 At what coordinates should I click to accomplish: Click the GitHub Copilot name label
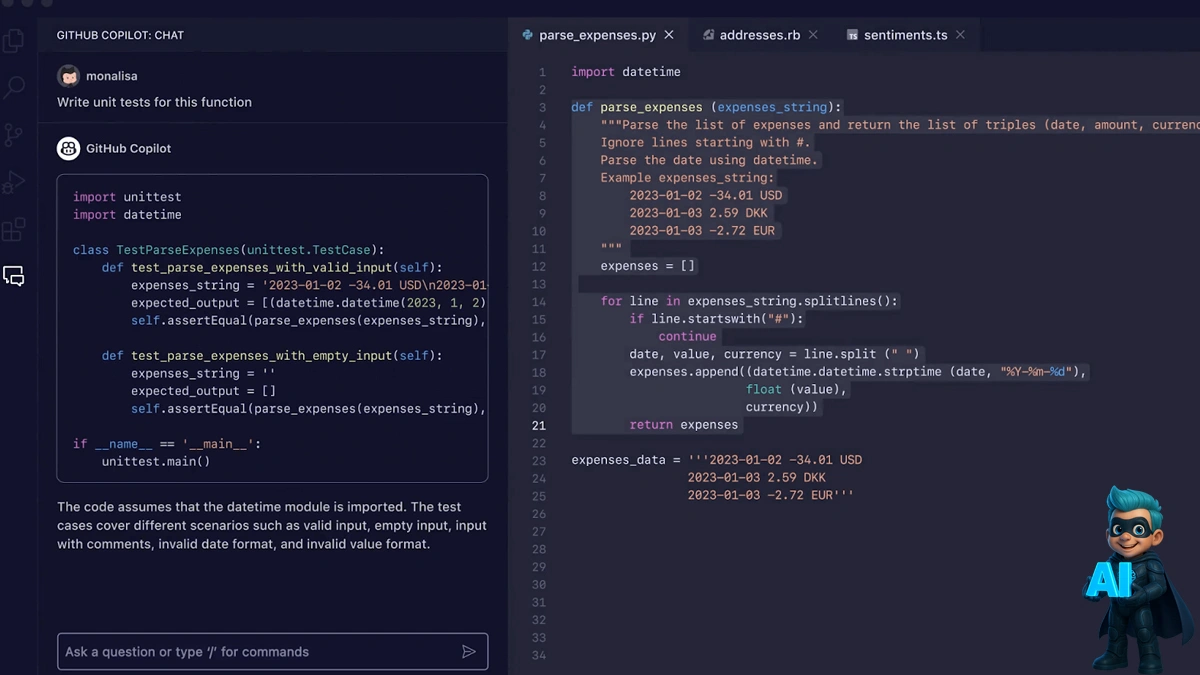(128, 148)
